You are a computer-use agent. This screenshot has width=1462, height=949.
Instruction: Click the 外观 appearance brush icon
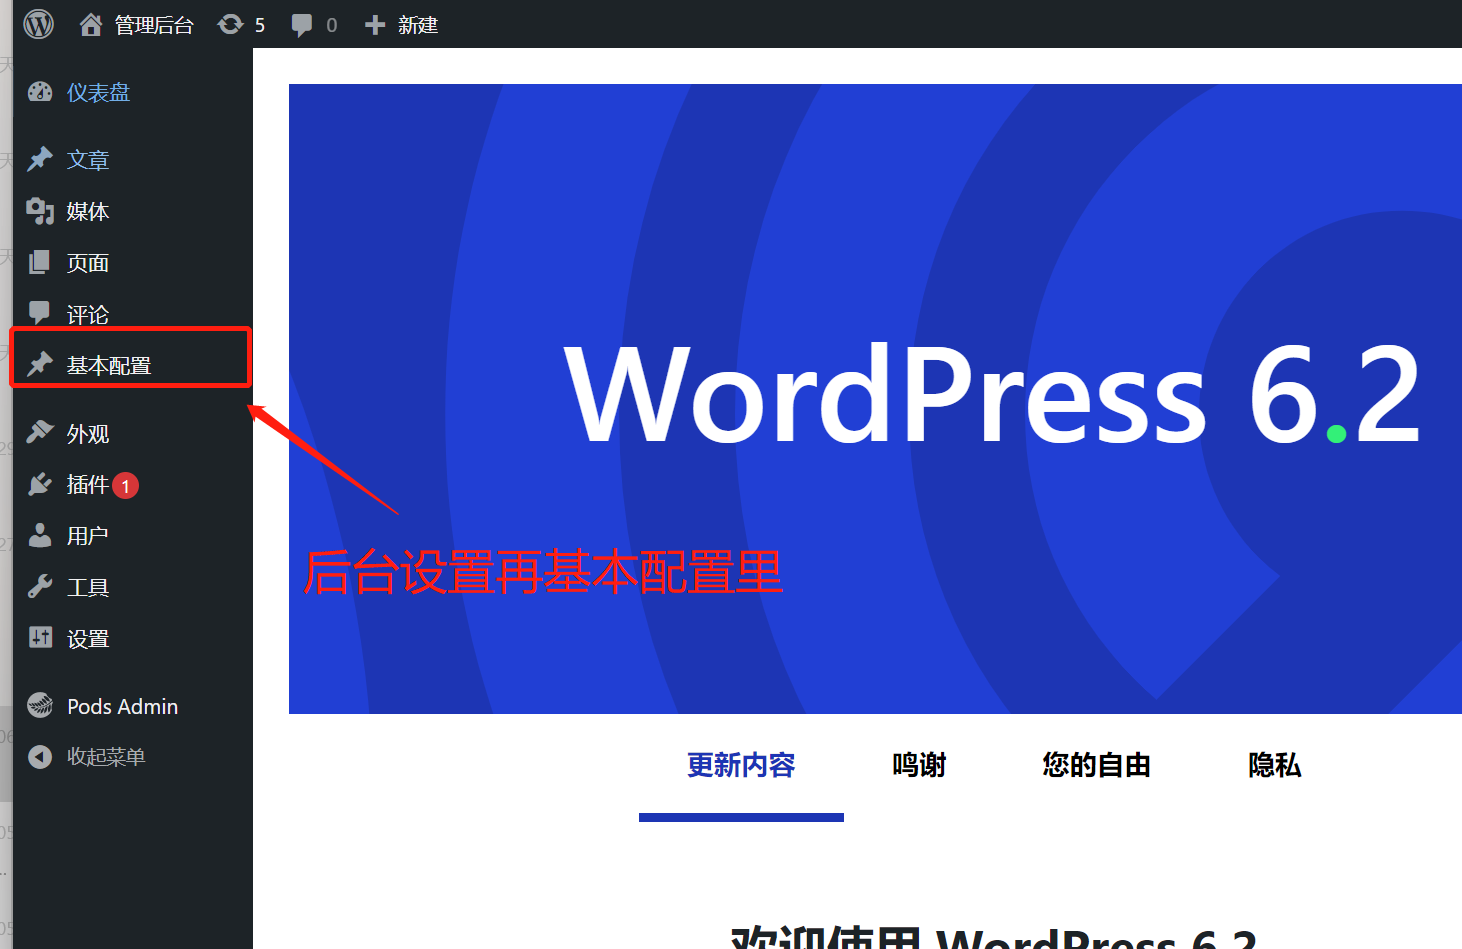point(40,432)
